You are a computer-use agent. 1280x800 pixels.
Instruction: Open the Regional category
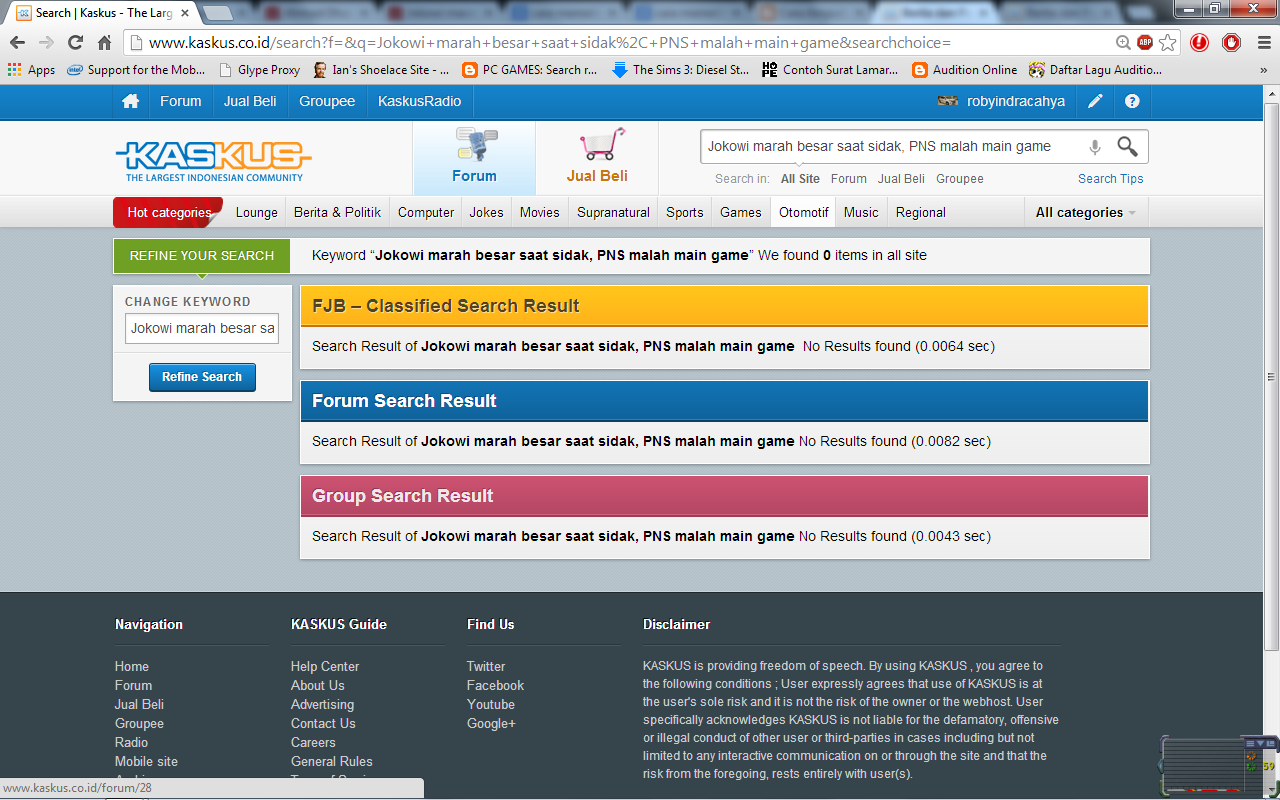coord(921,212)
